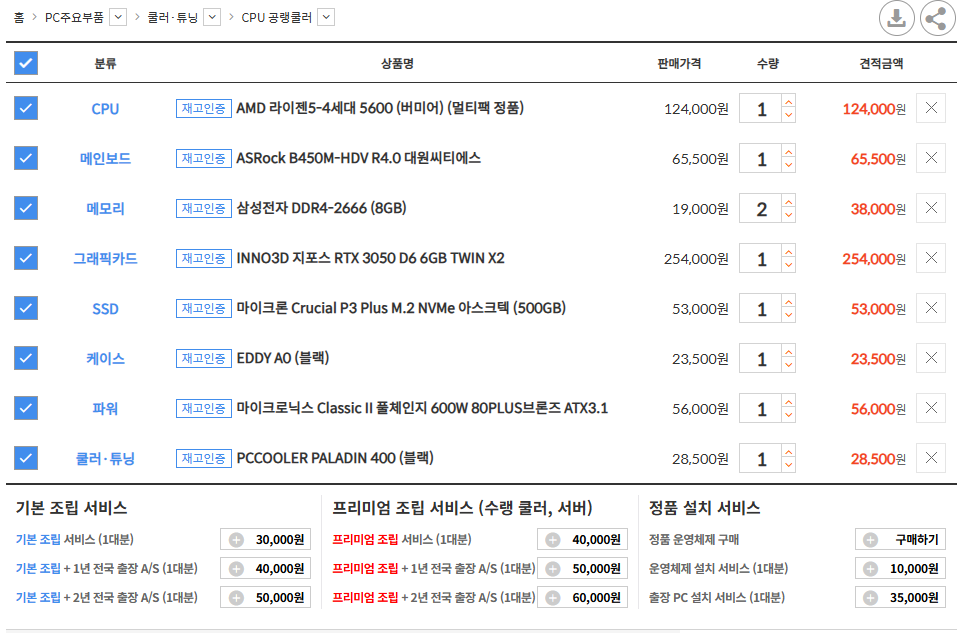Add 프리미엄 조립 + 1년 A/S 50,000원 option
The height and width of the screenshot is (633, 959).
(582, 568)
